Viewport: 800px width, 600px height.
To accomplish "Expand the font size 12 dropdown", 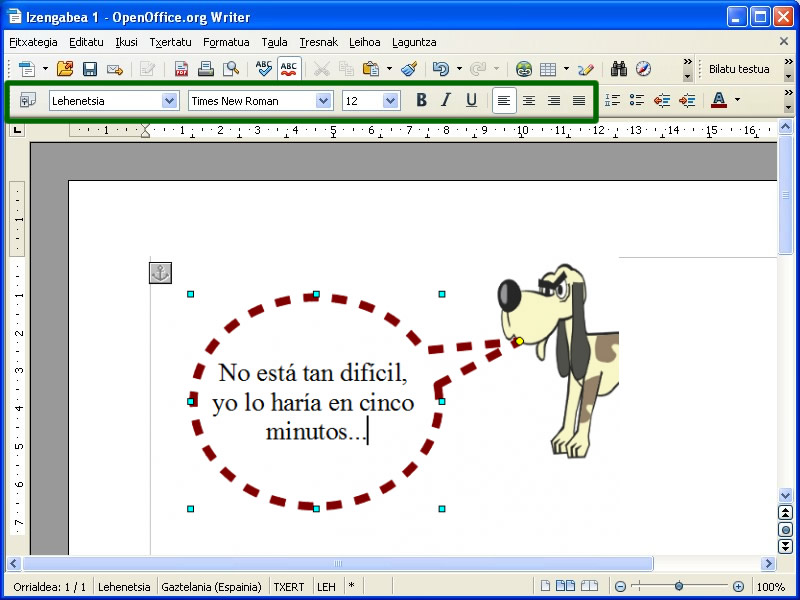I will pos(390,101).
